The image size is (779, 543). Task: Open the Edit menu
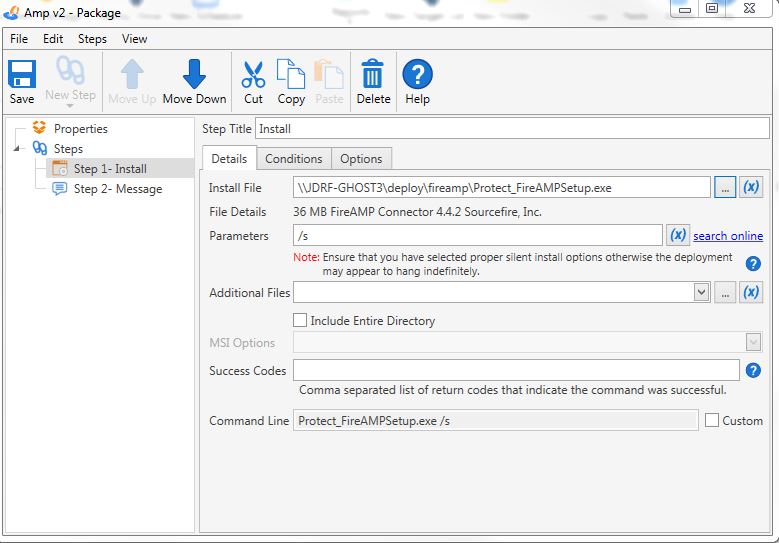pyautogui.click(x=53, y=39)
